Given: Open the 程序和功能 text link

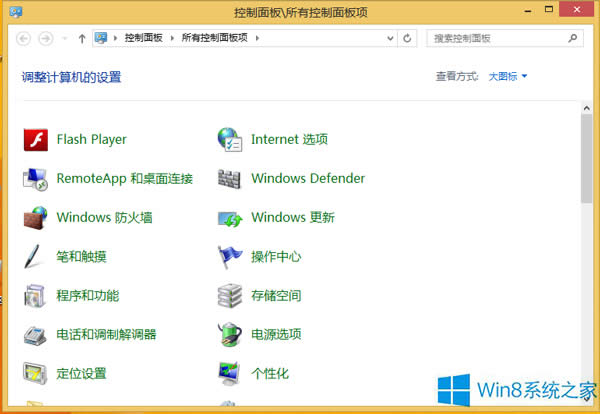Looking at the screenshot, I should [x=88, y=296].
